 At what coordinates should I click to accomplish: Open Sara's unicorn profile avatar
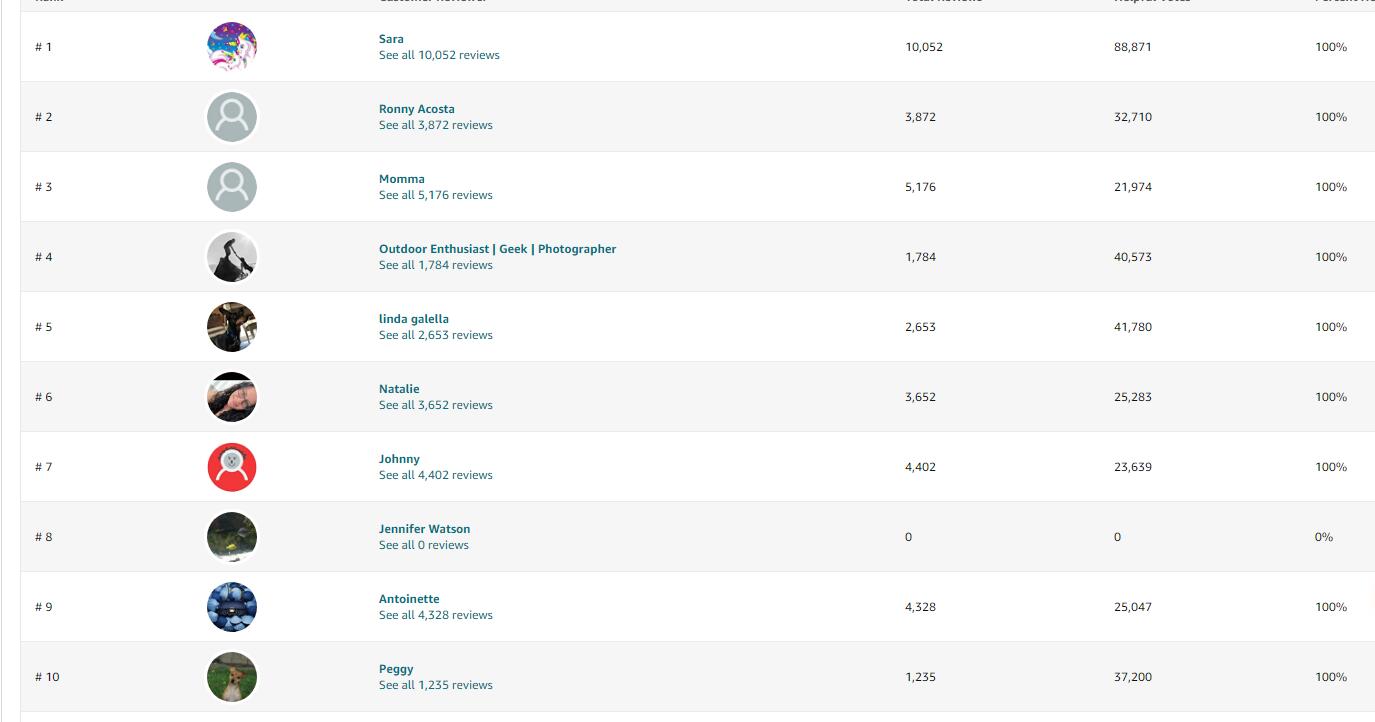click(232, 47)
